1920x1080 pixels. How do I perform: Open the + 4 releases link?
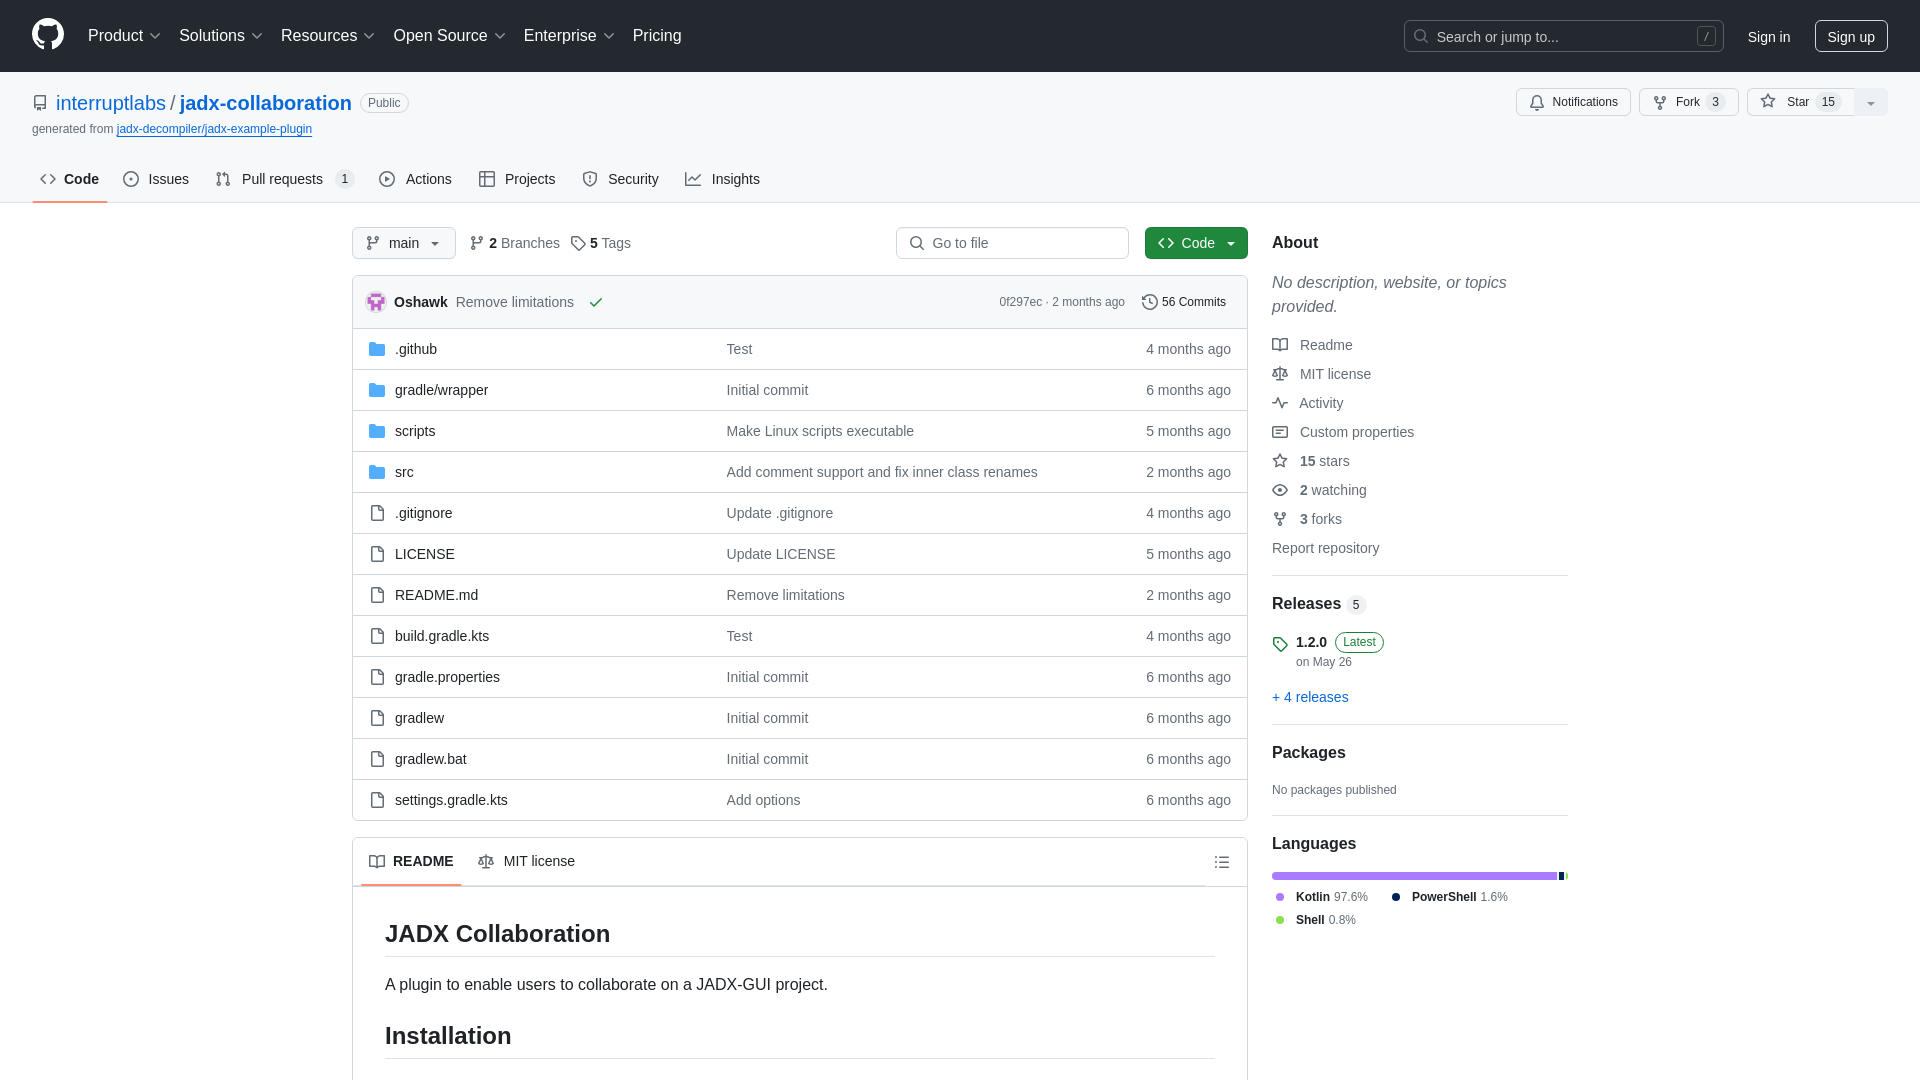pos(1310,697)
